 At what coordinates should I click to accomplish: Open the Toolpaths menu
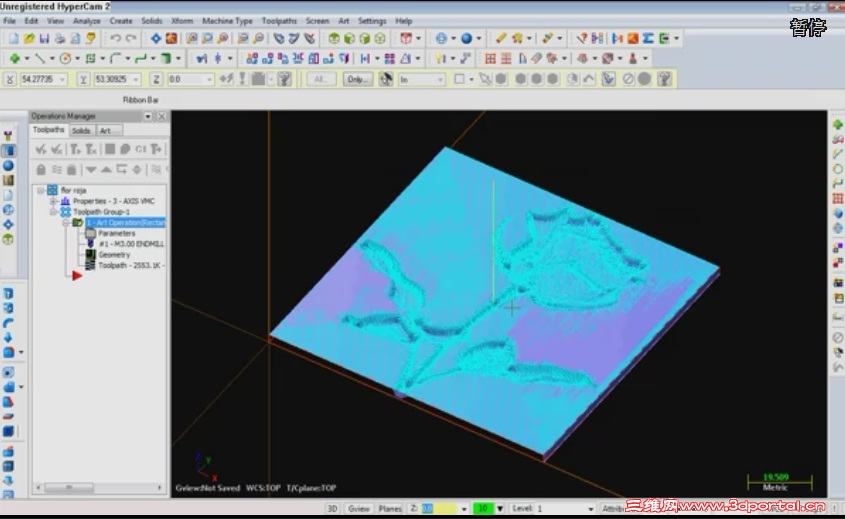(x=279, y=20)
